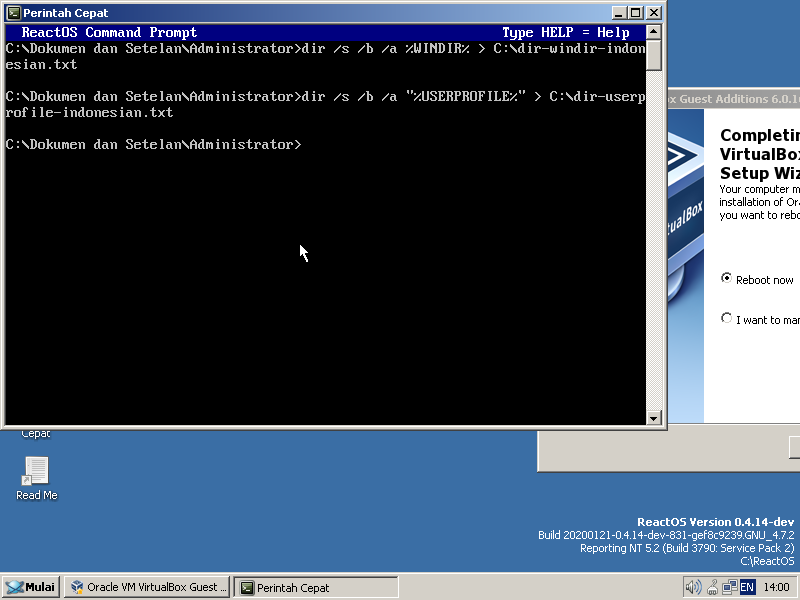This screenshot has height=600, width=800.
Task: Click the current command prompt line
Action: tap(154, 144)
